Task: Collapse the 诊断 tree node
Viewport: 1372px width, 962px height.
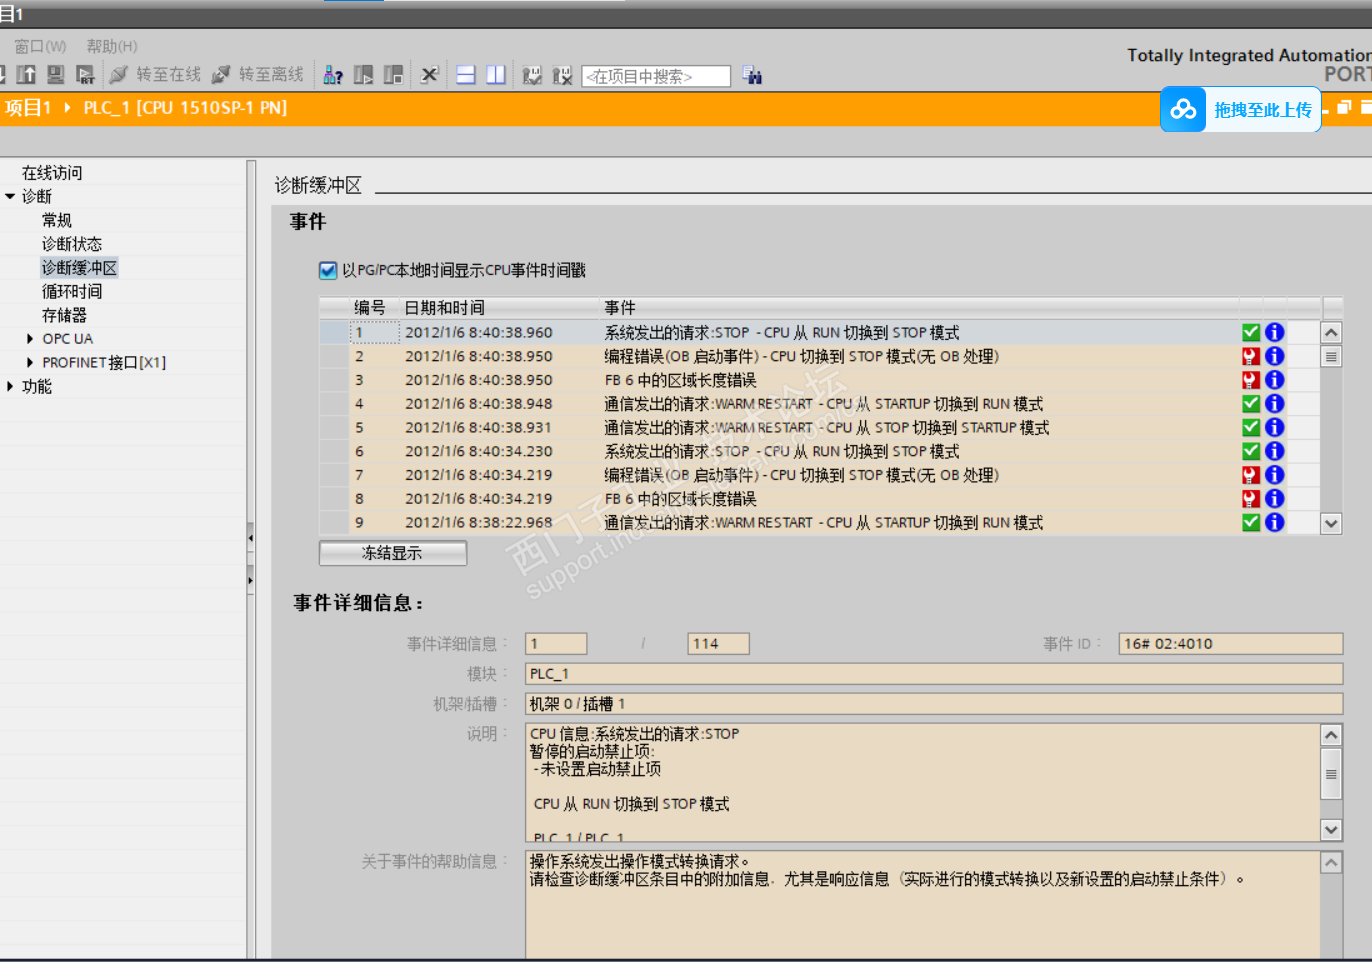Action: point(10,196)
